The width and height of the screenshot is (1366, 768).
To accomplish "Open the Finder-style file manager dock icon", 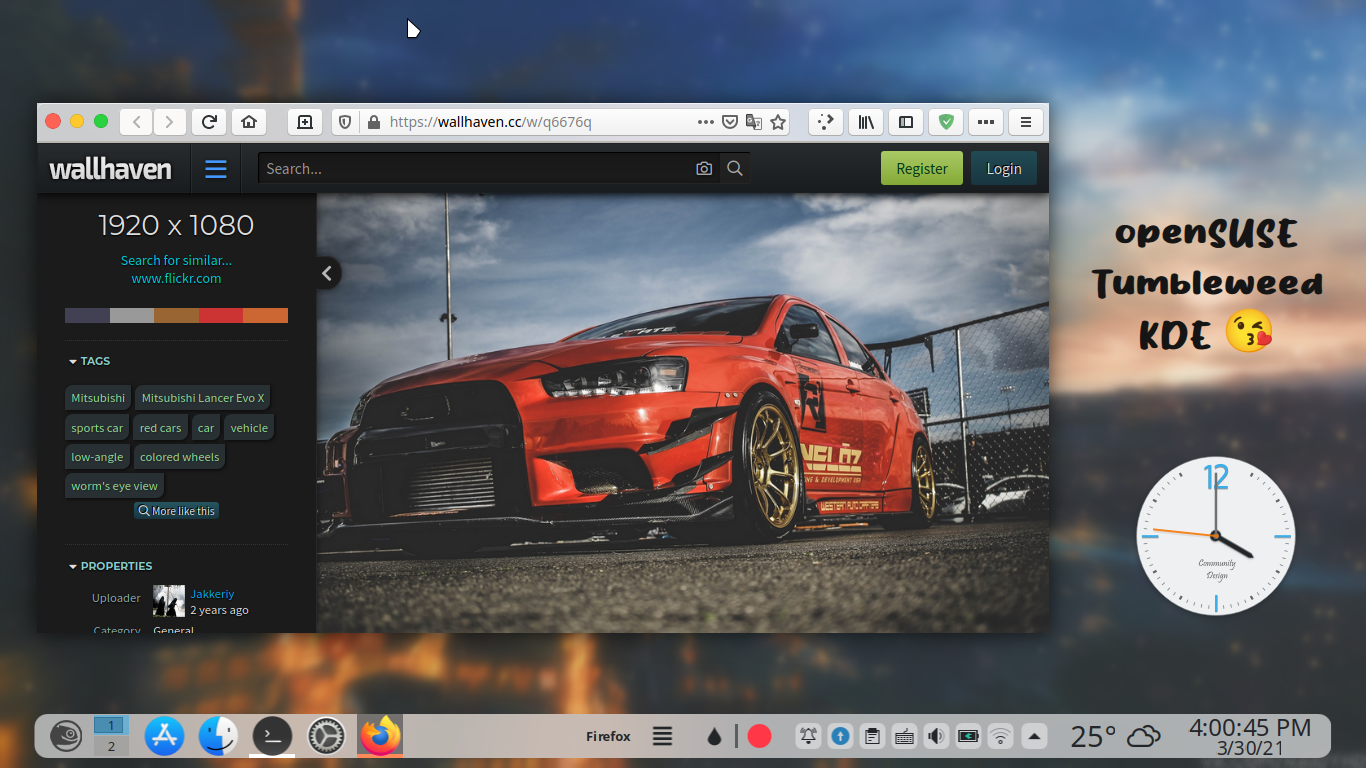I will point(218,736).
